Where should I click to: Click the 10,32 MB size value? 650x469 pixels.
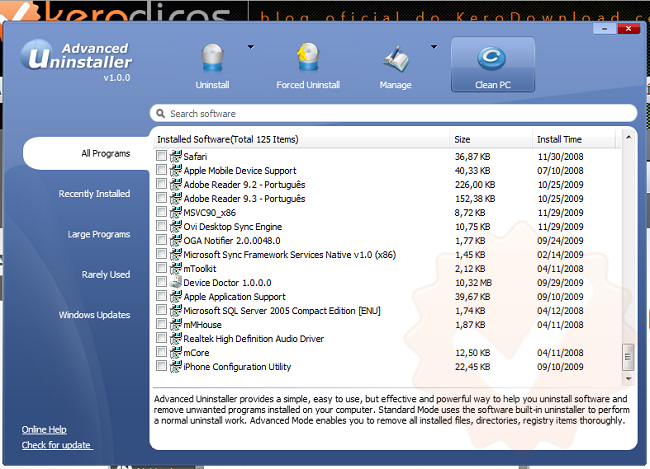[473, 282]
